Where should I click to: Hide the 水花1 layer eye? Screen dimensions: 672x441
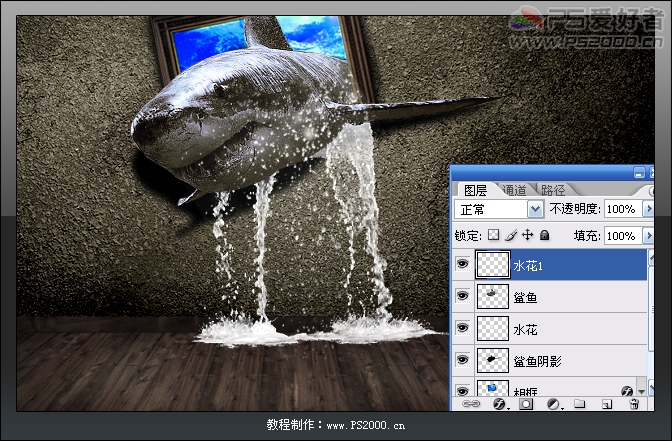tap(462, 264)
